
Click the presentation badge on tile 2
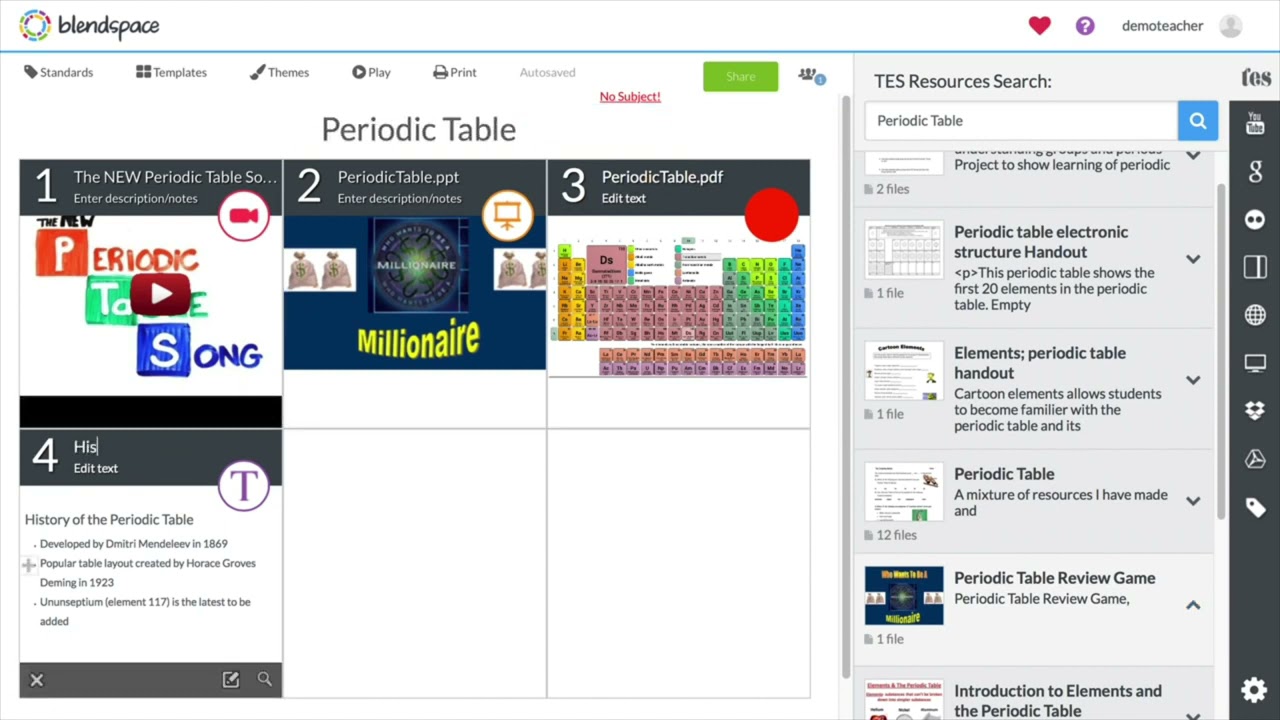pyautogui.click(x=507, y=216)
